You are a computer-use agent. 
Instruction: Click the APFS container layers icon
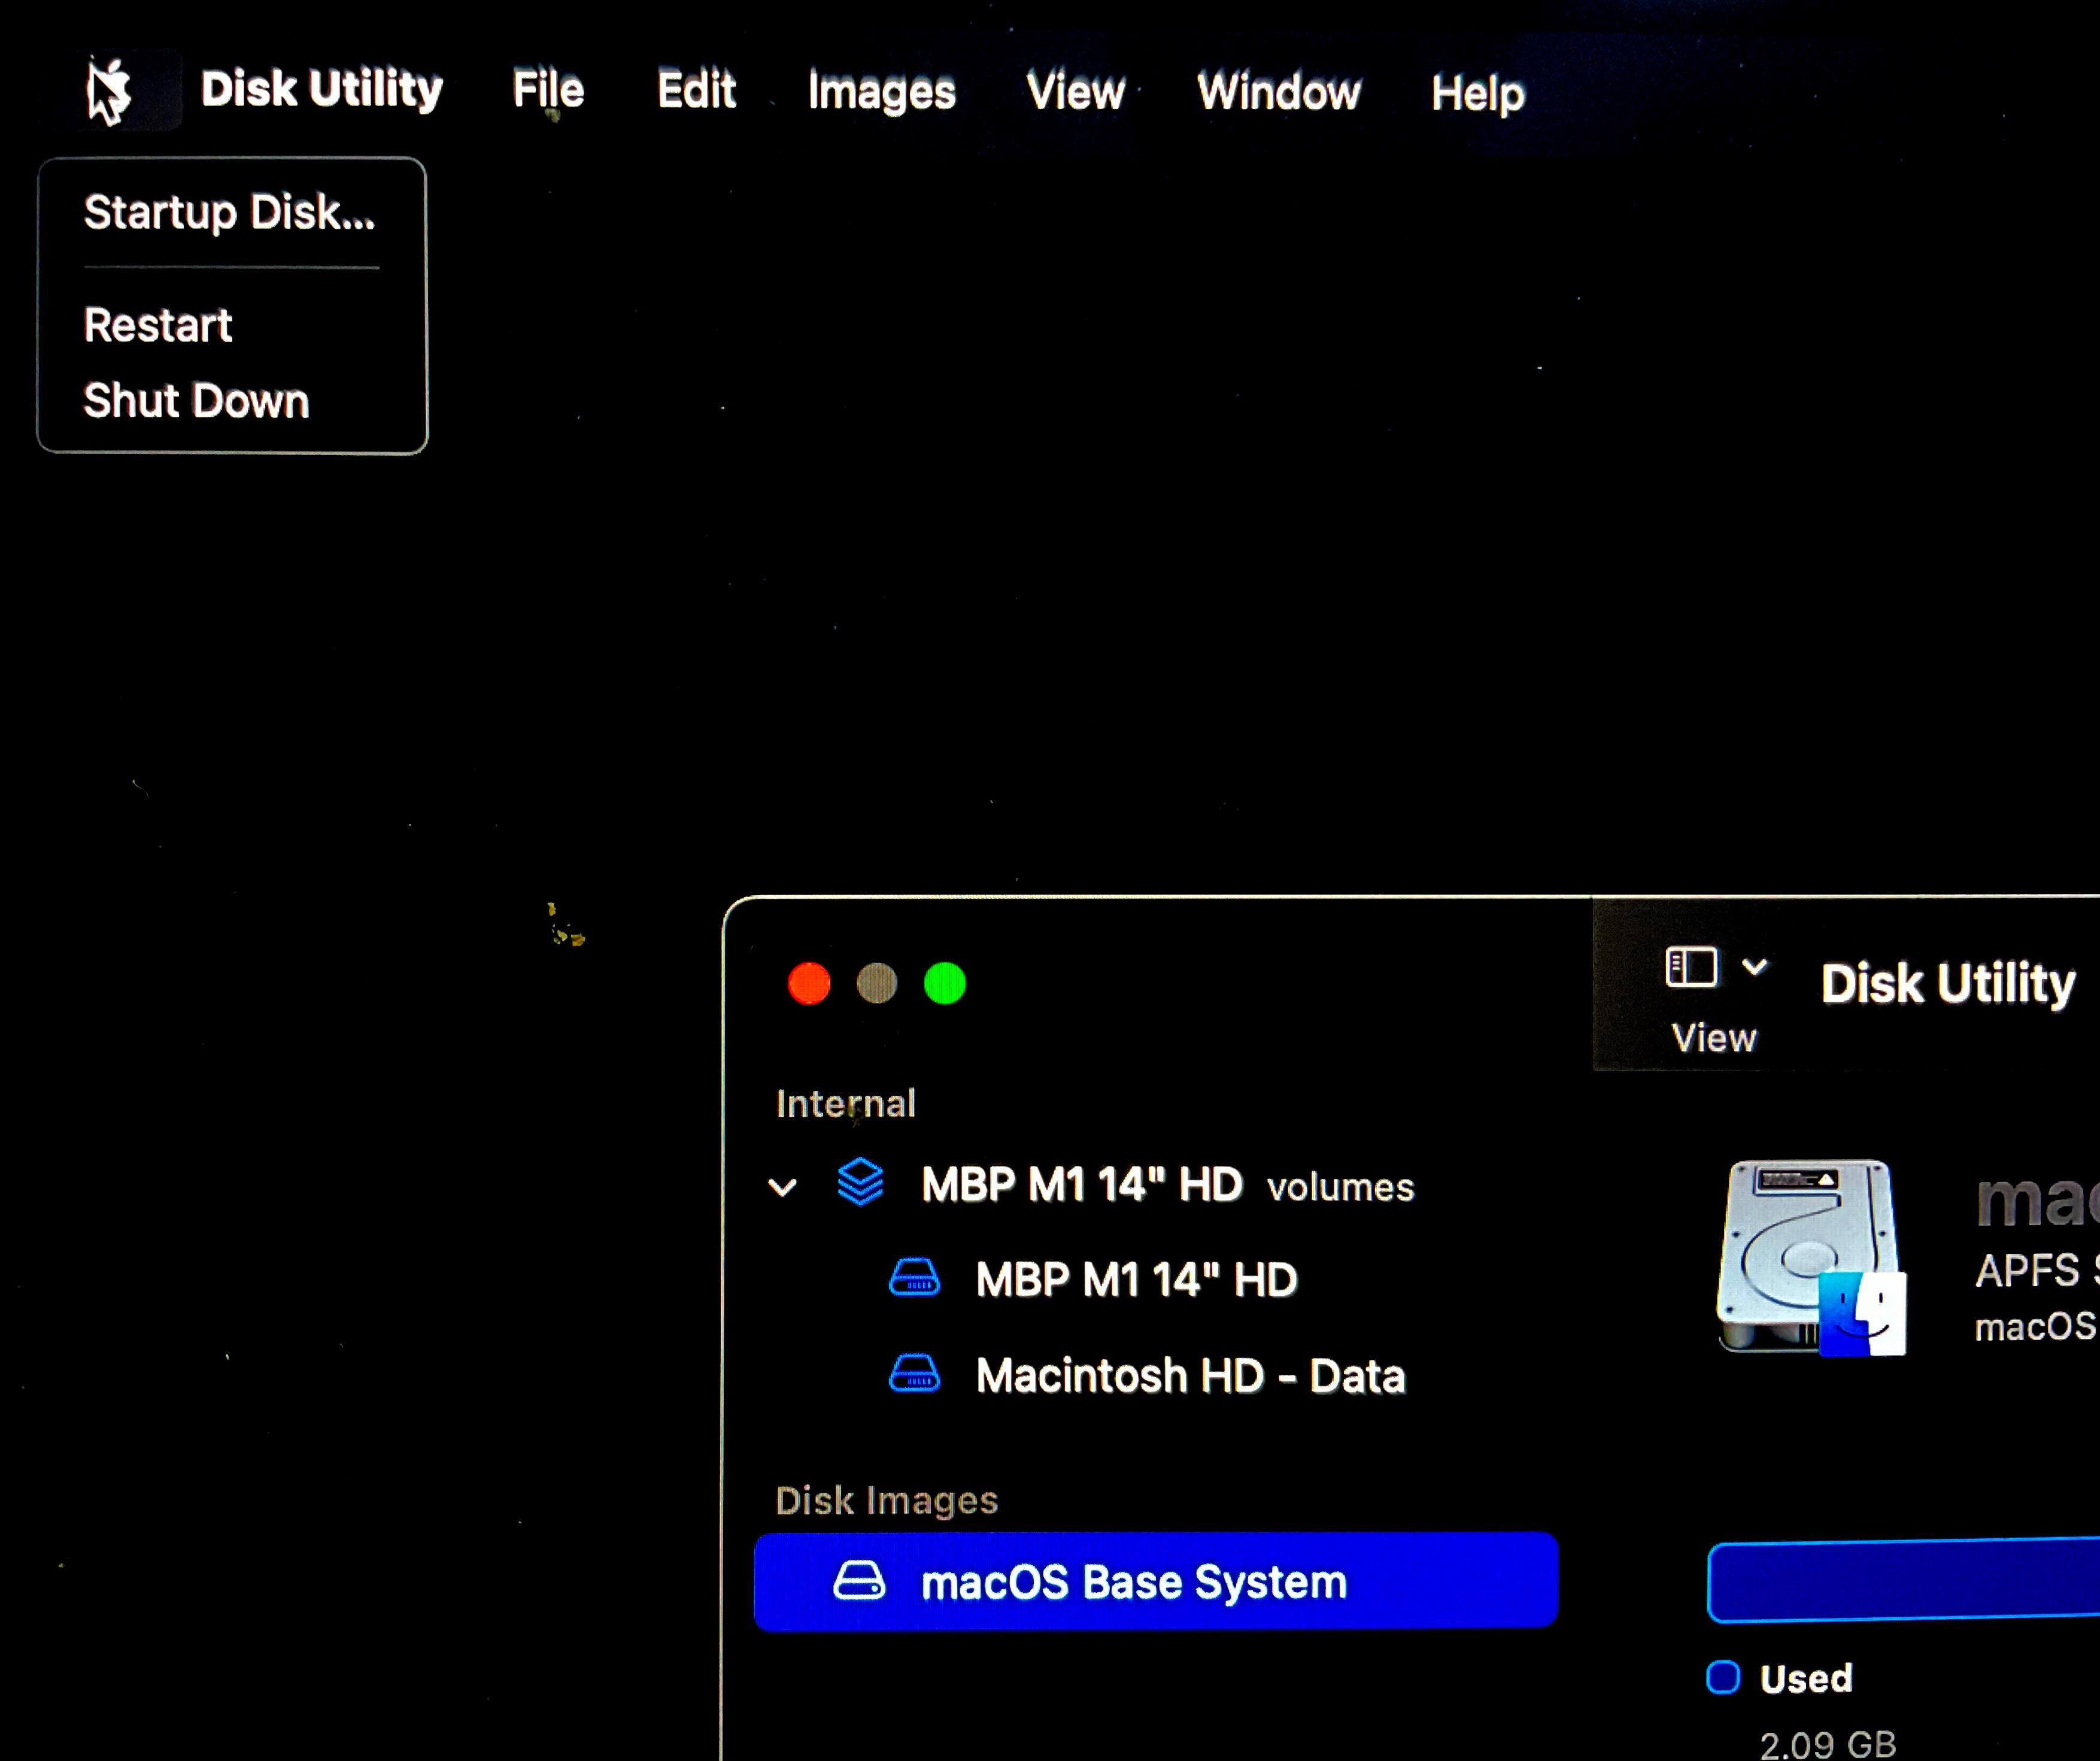[x=860, y=1183]
